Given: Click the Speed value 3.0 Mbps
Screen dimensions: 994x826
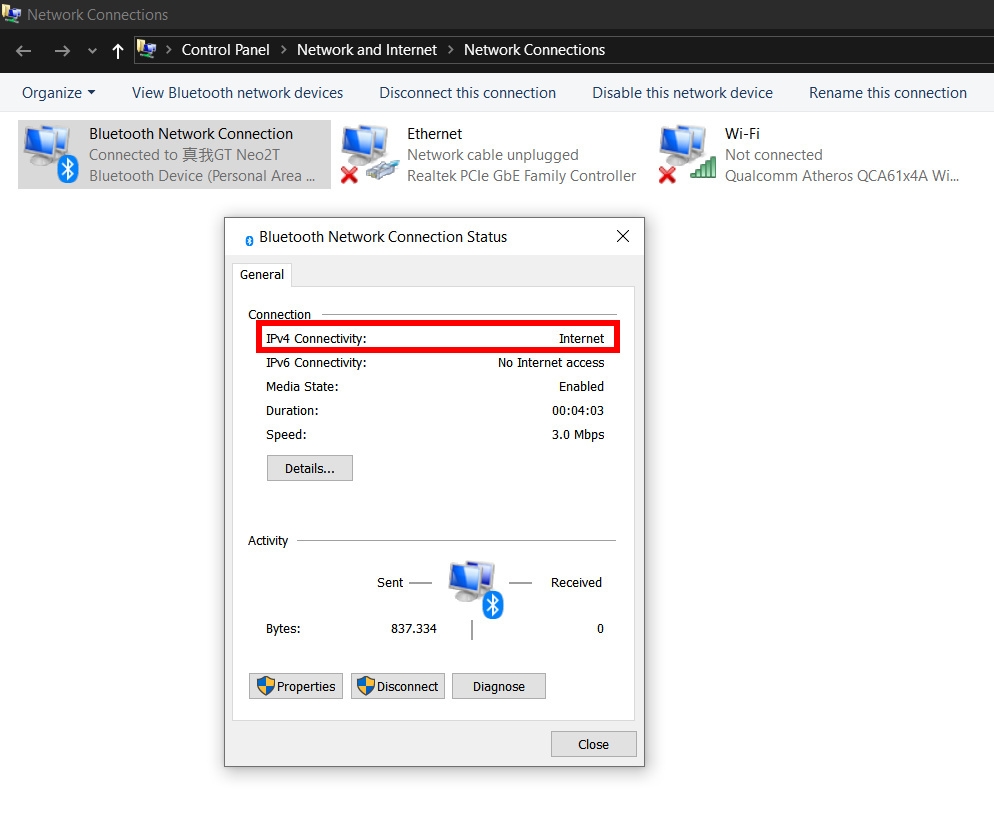Looking at the screenshot, I should (578, 435).
